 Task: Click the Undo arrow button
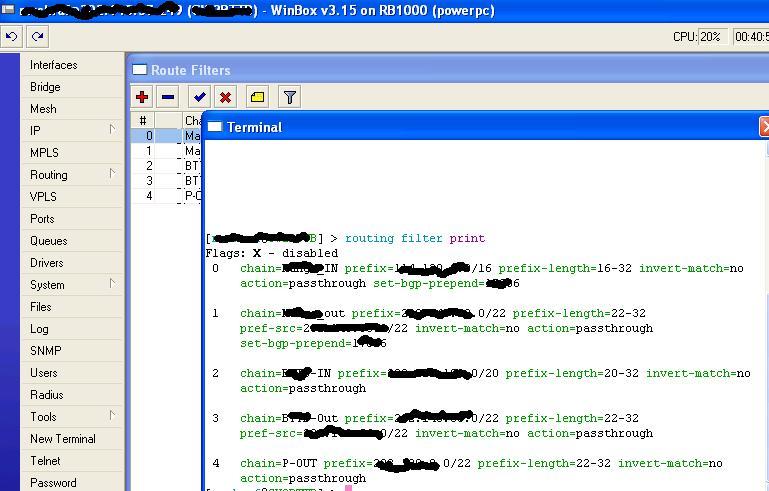point(12,37)
